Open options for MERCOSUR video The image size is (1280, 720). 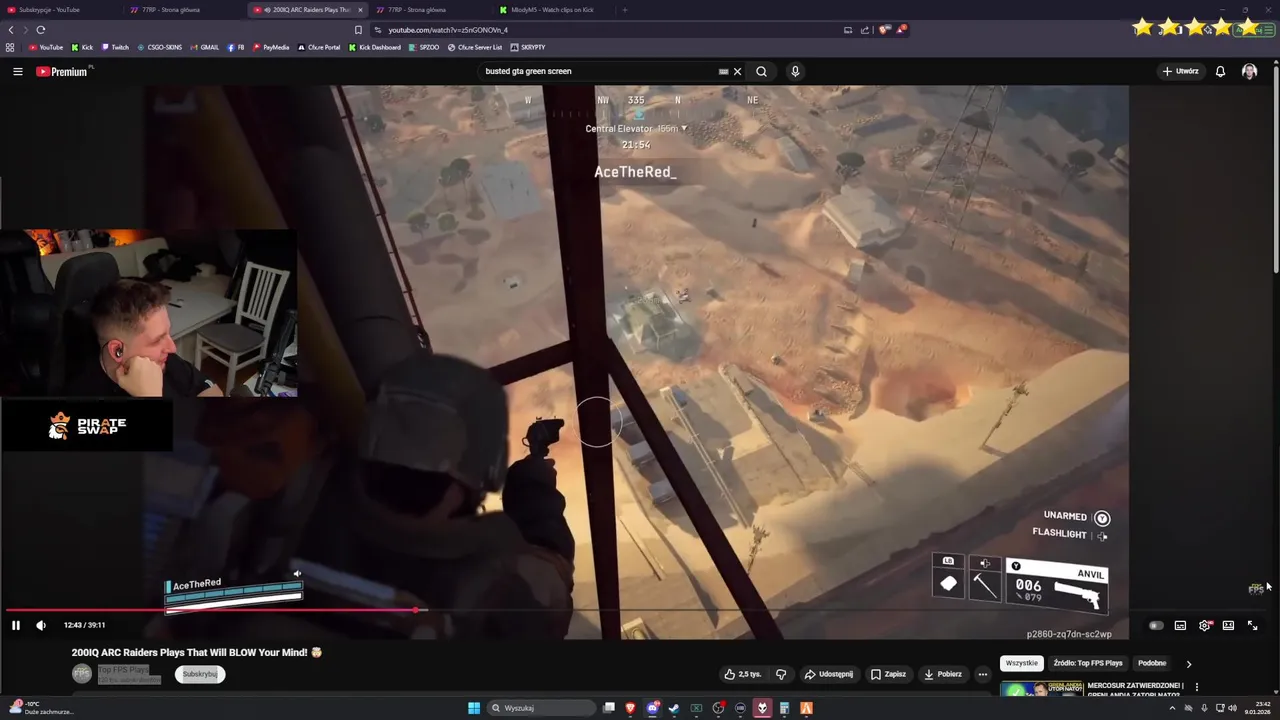(x=1196, y=687)
